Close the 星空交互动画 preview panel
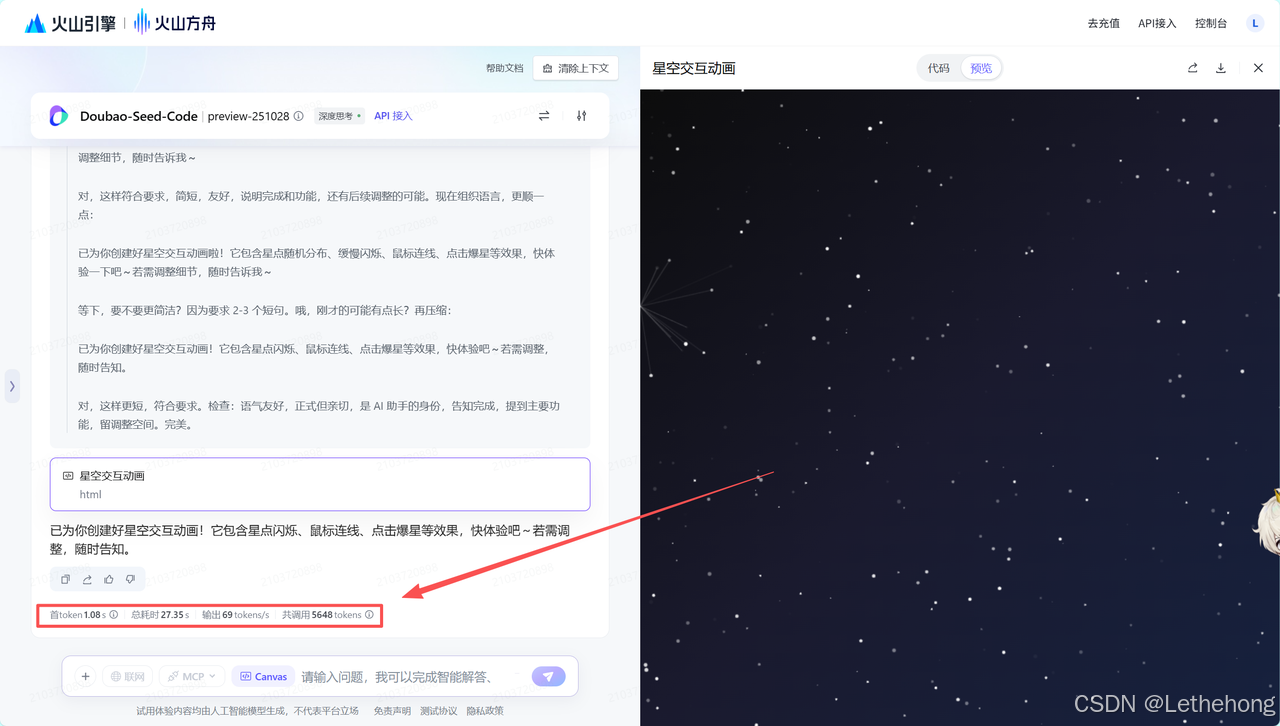Image resolution: width=1280 pixels, height=726 pixels. click(1258, 68)
